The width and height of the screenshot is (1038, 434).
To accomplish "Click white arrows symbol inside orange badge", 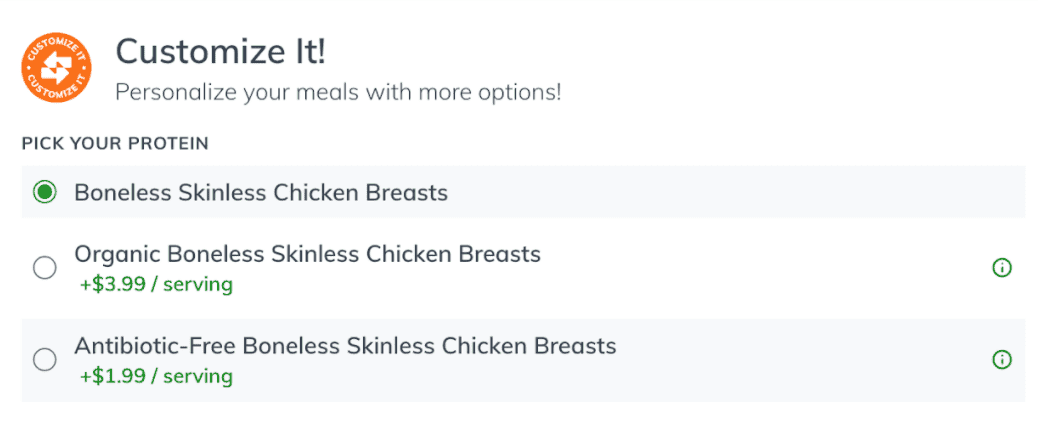I will (x=56, y=69).
